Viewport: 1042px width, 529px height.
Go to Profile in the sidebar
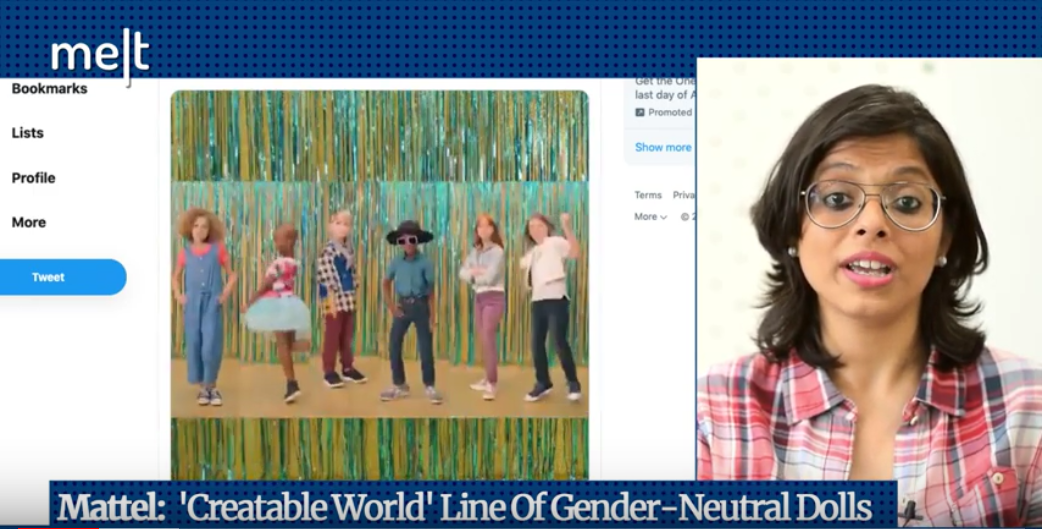pyautogui.click(x=33, y=177)
